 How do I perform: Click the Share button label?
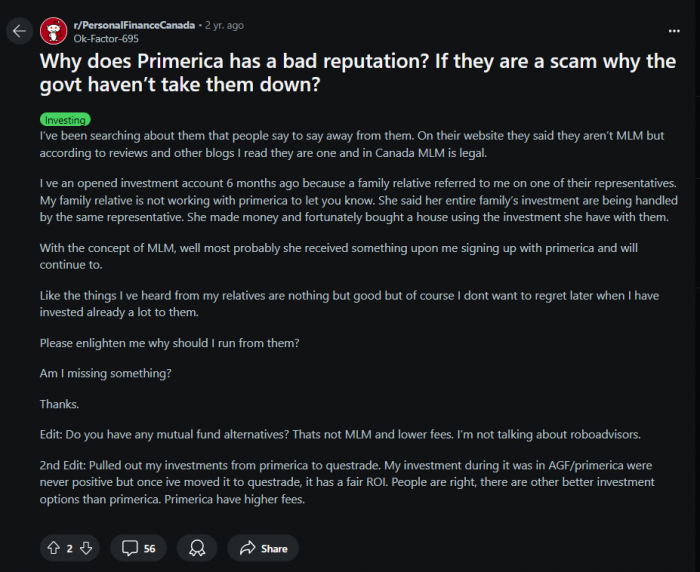pos(274,548)
